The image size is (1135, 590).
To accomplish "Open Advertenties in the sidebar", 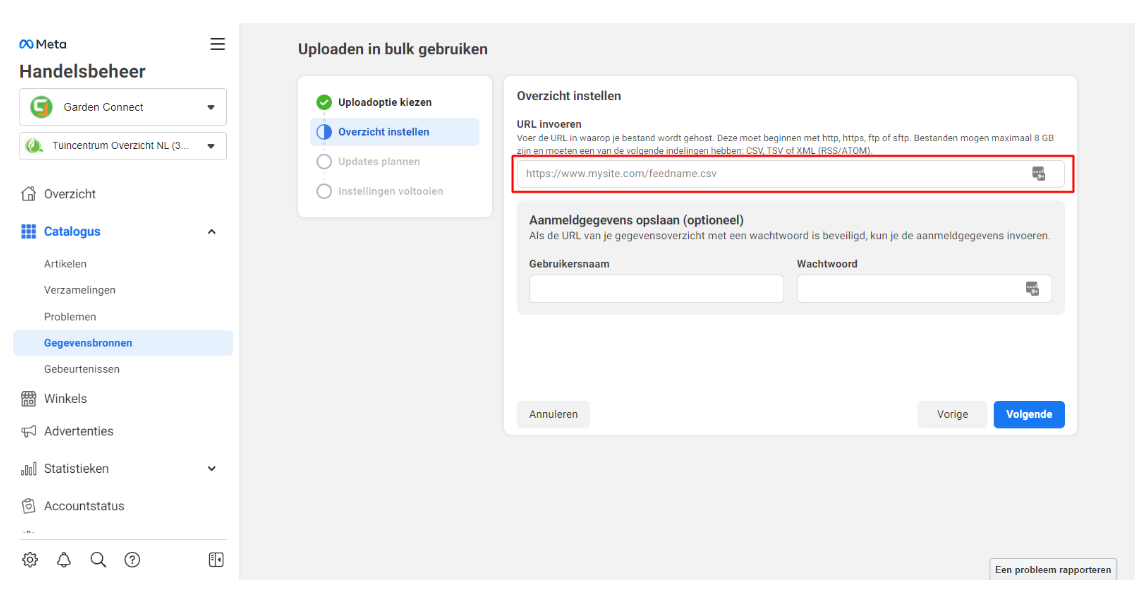I will pyautogui.click(x=78, y=431).
